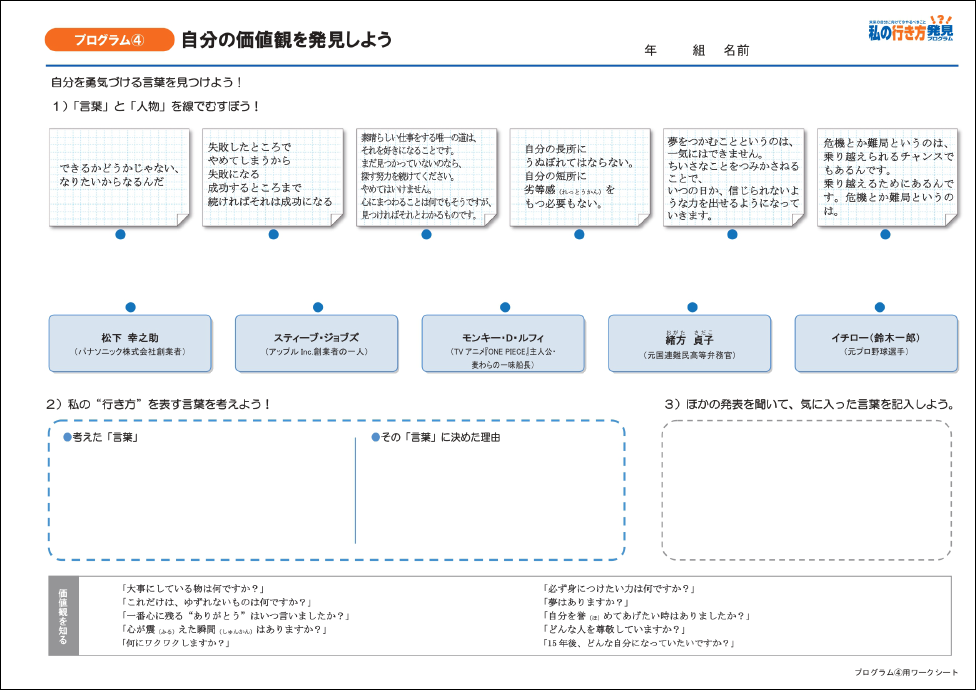Click the gray 価値観を知る side label

63,617
